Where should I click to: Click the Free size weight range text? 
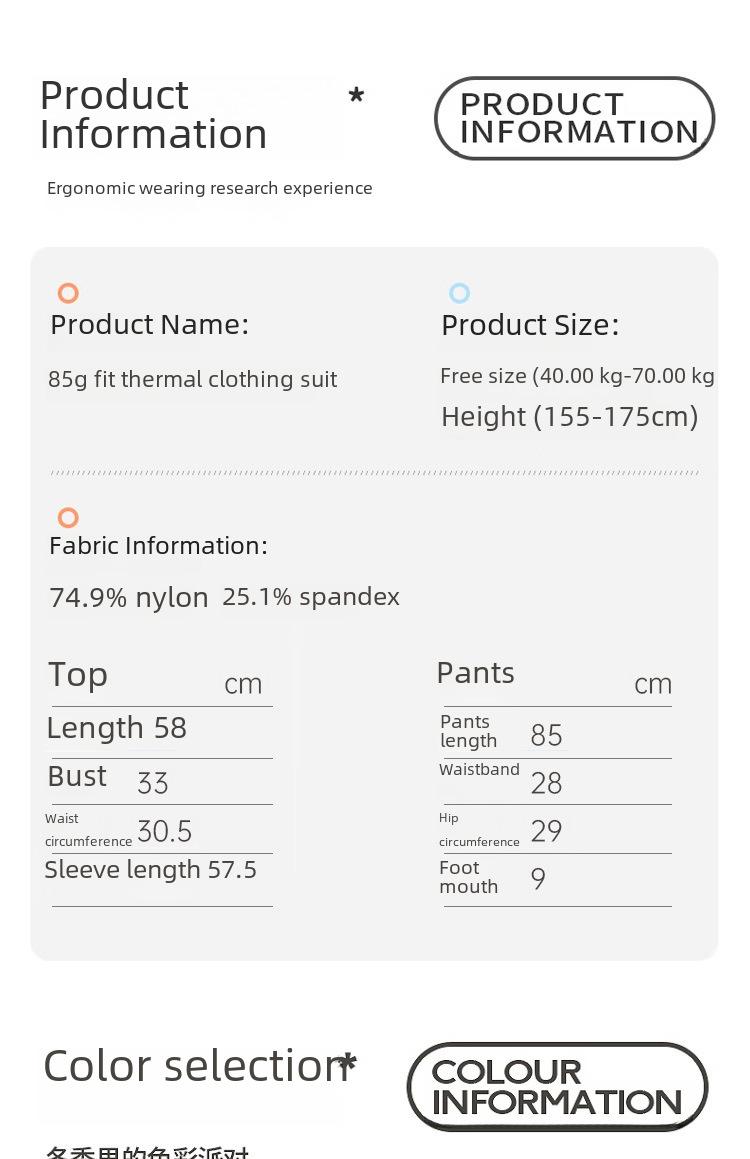coord(577,375)
